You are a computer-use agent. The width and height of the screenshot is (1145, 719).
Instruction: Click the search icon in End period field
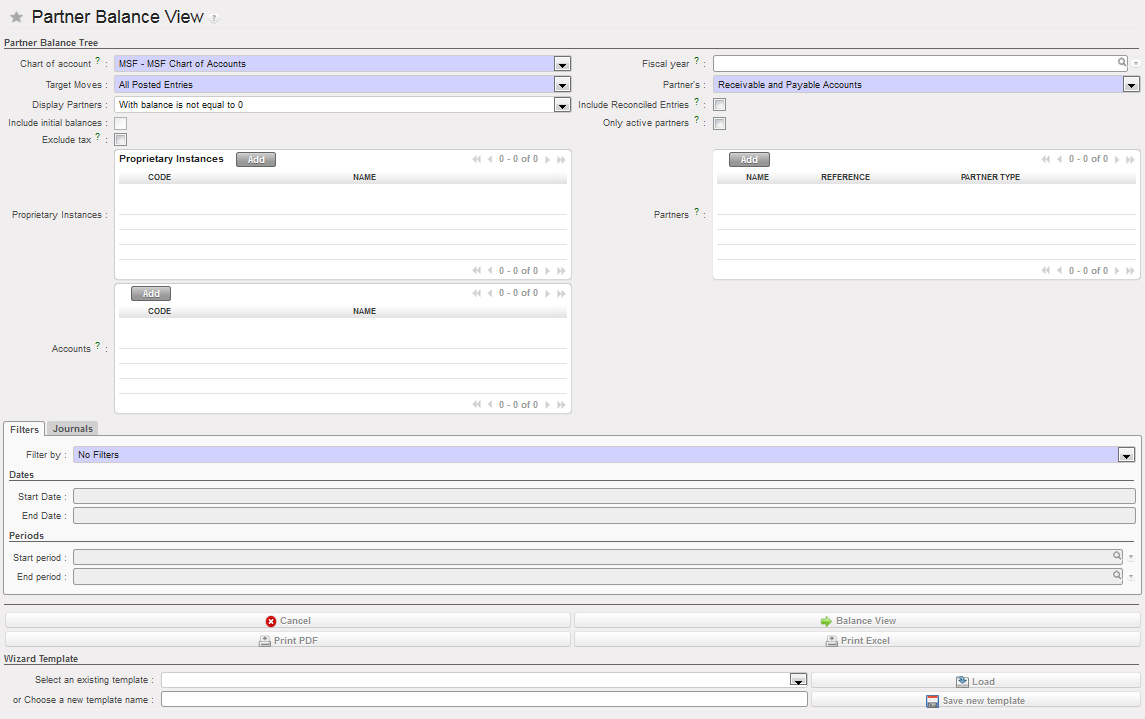(1117, 576)
